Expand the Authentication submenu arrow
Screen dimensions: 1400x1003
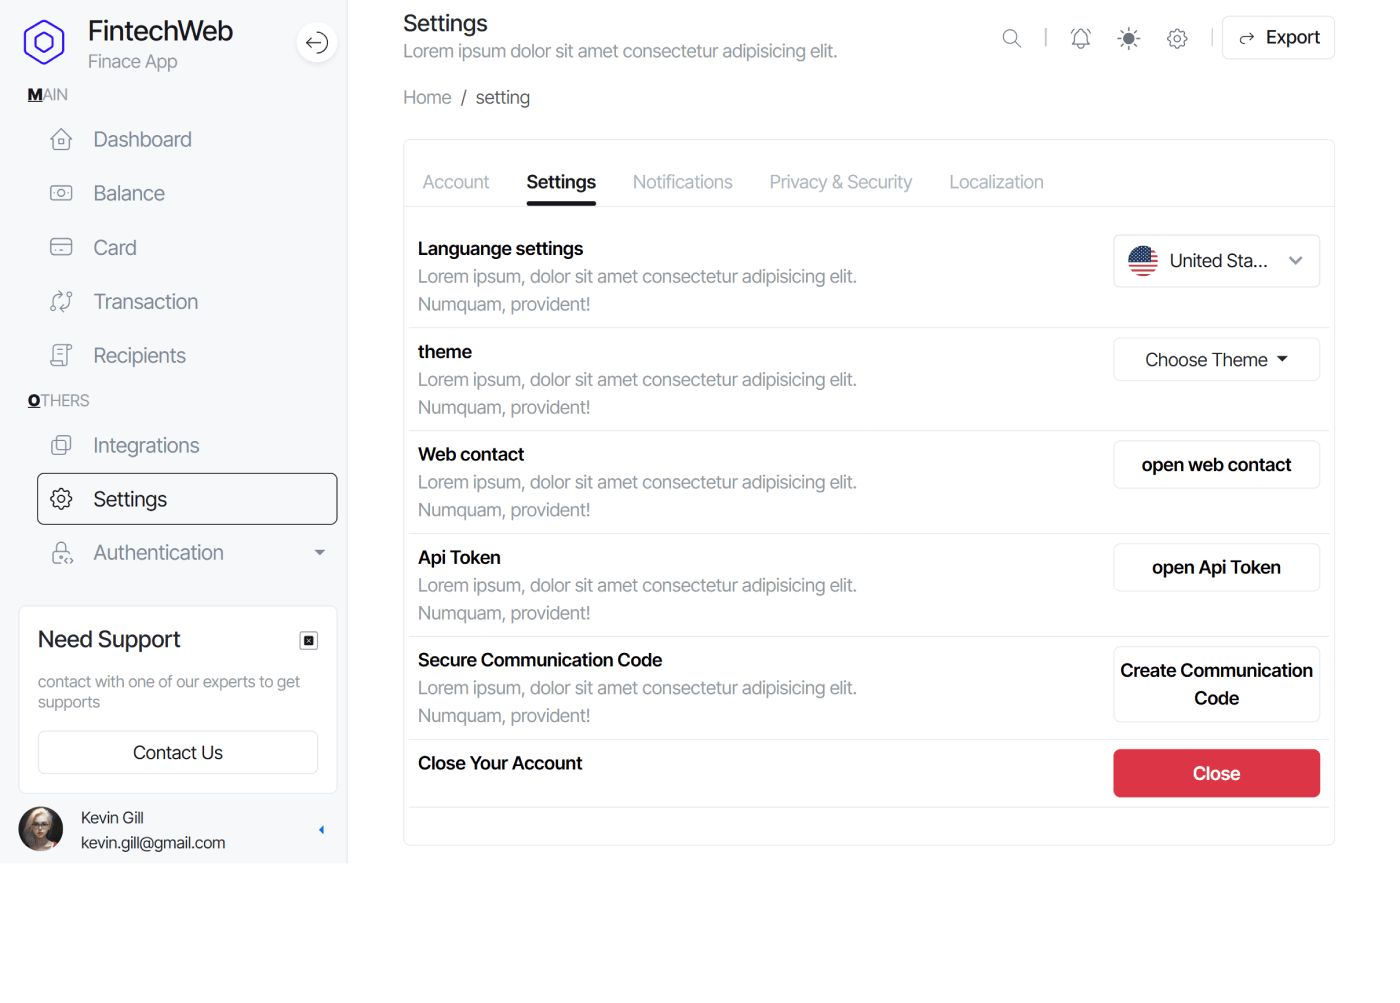tap(319, 553)
